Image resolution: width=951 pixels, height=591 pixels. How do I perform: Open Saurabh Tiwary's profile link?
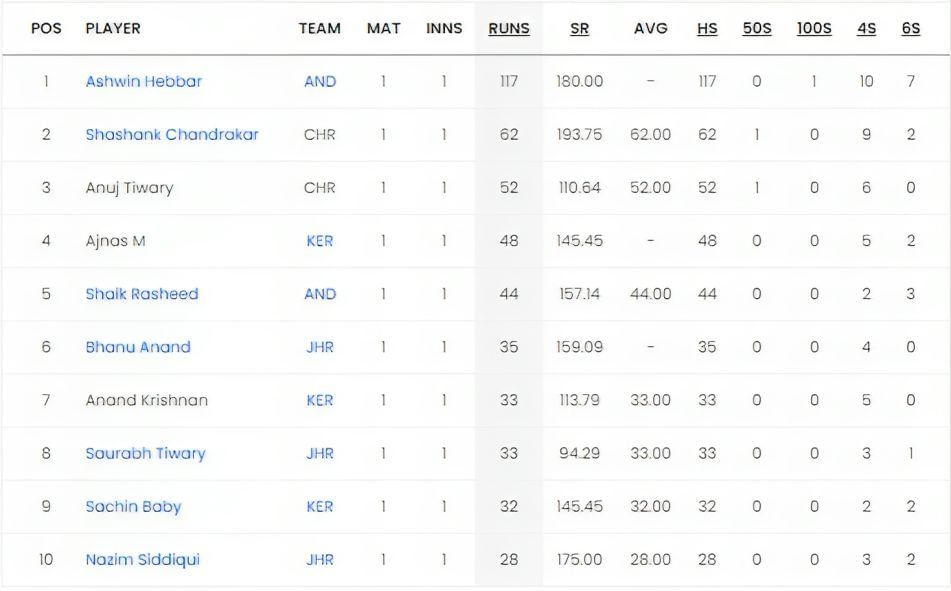point(145,453)
